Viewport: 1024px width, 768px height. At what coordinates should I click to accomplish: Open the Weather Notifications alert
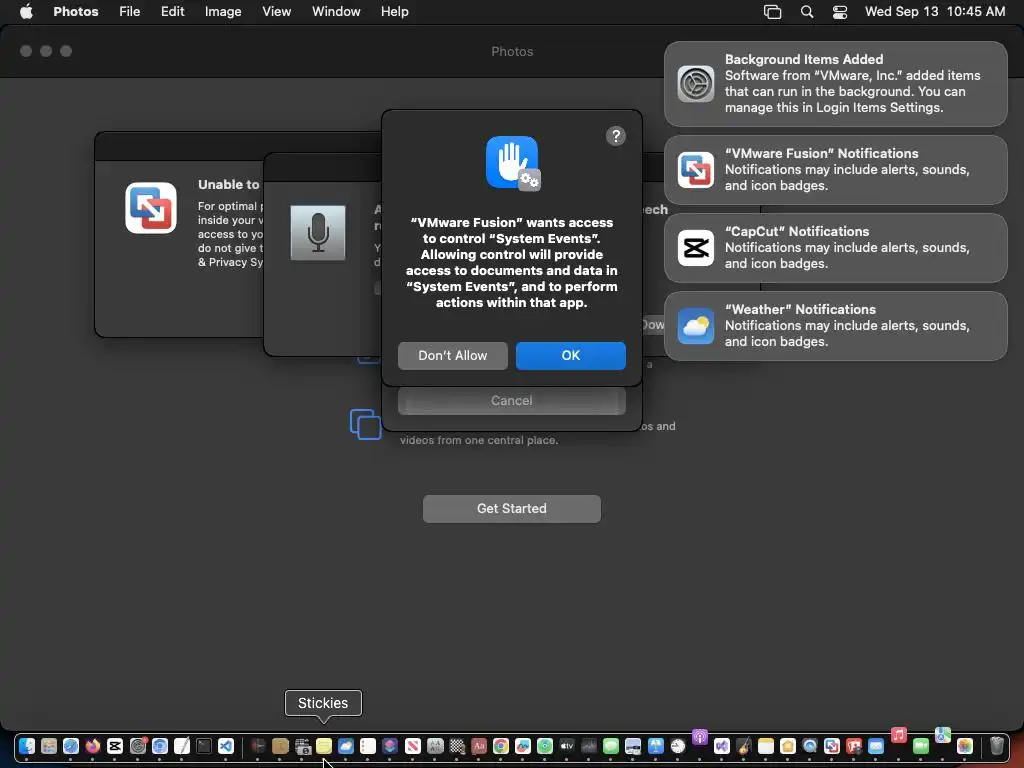835,326
